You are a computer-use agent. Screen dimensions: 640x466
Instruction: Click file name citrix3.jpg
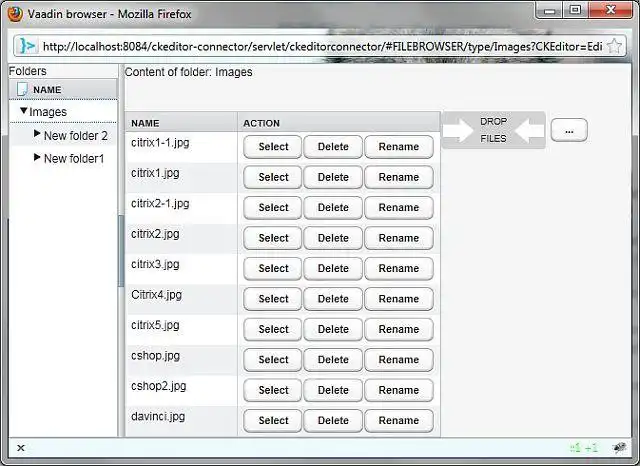tap(155, 264)
